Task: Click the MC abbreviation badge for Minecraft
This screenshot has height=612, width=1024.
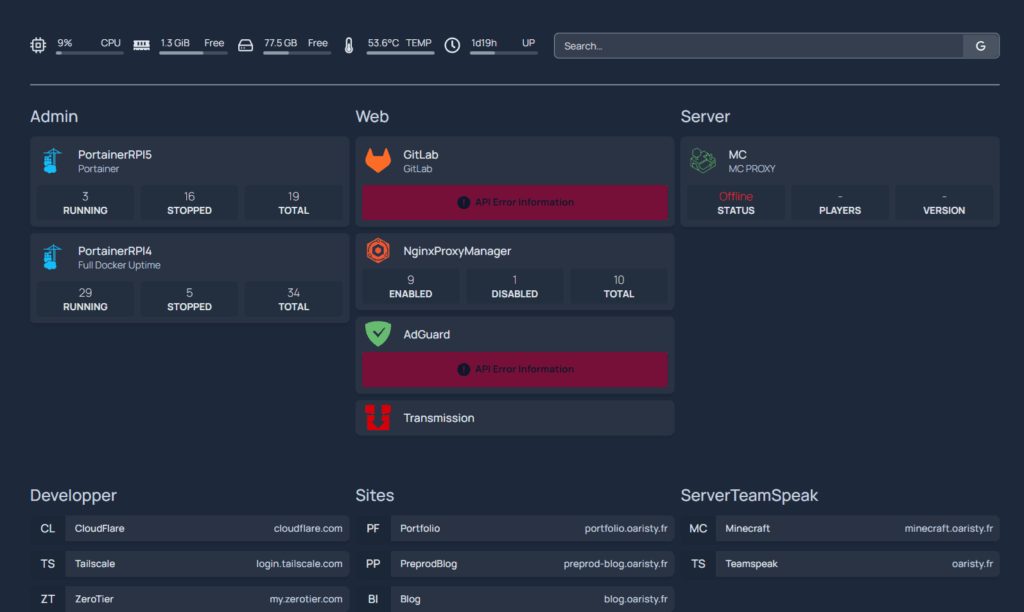Action: pyautogui.click(x=698, y=528)
